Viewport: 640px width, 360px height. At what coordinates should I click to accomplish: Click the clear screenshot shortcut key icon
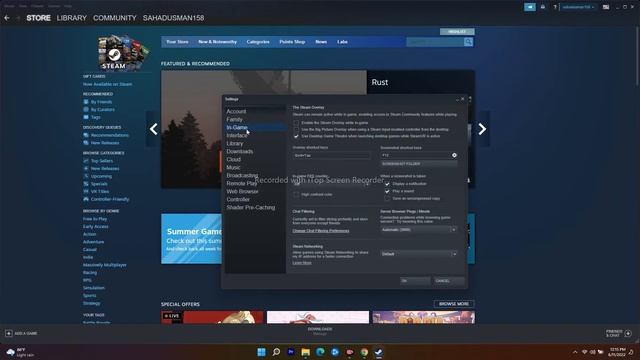[454, 155]
